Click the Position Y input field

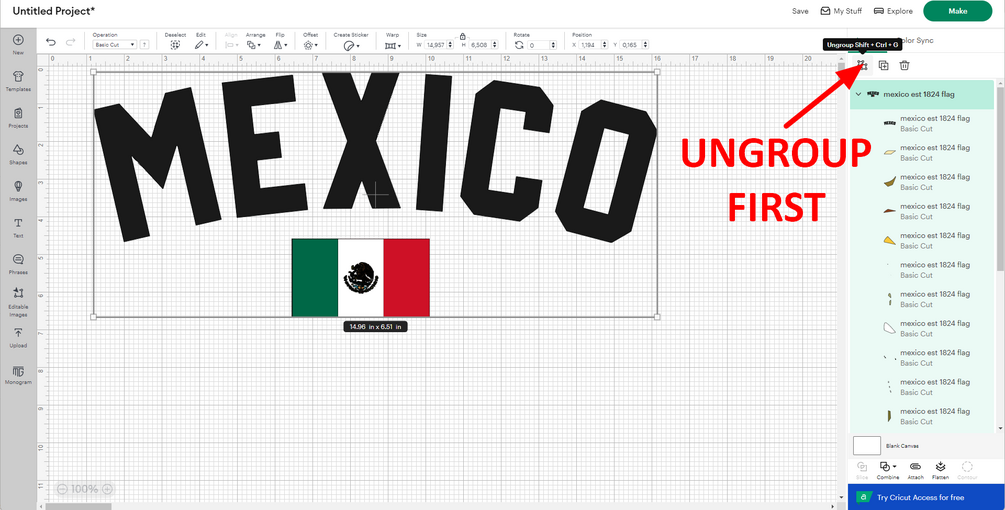click(x=631, y=45)
